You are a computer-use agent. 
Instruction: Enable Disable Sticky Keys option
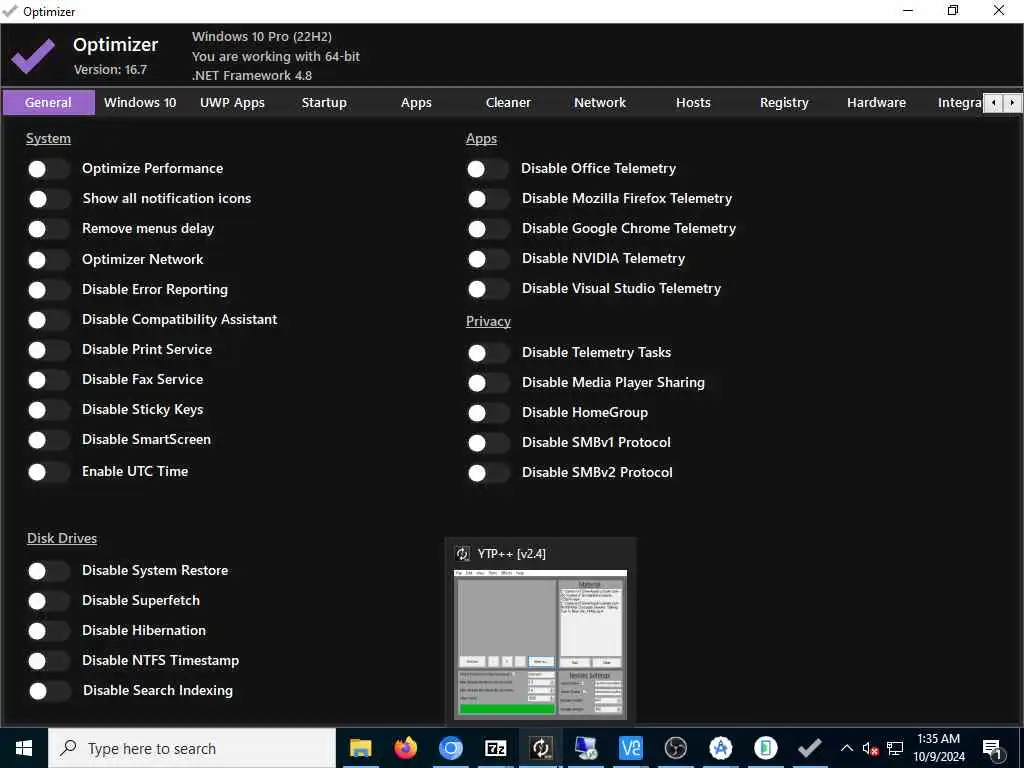tap(48, 409)
